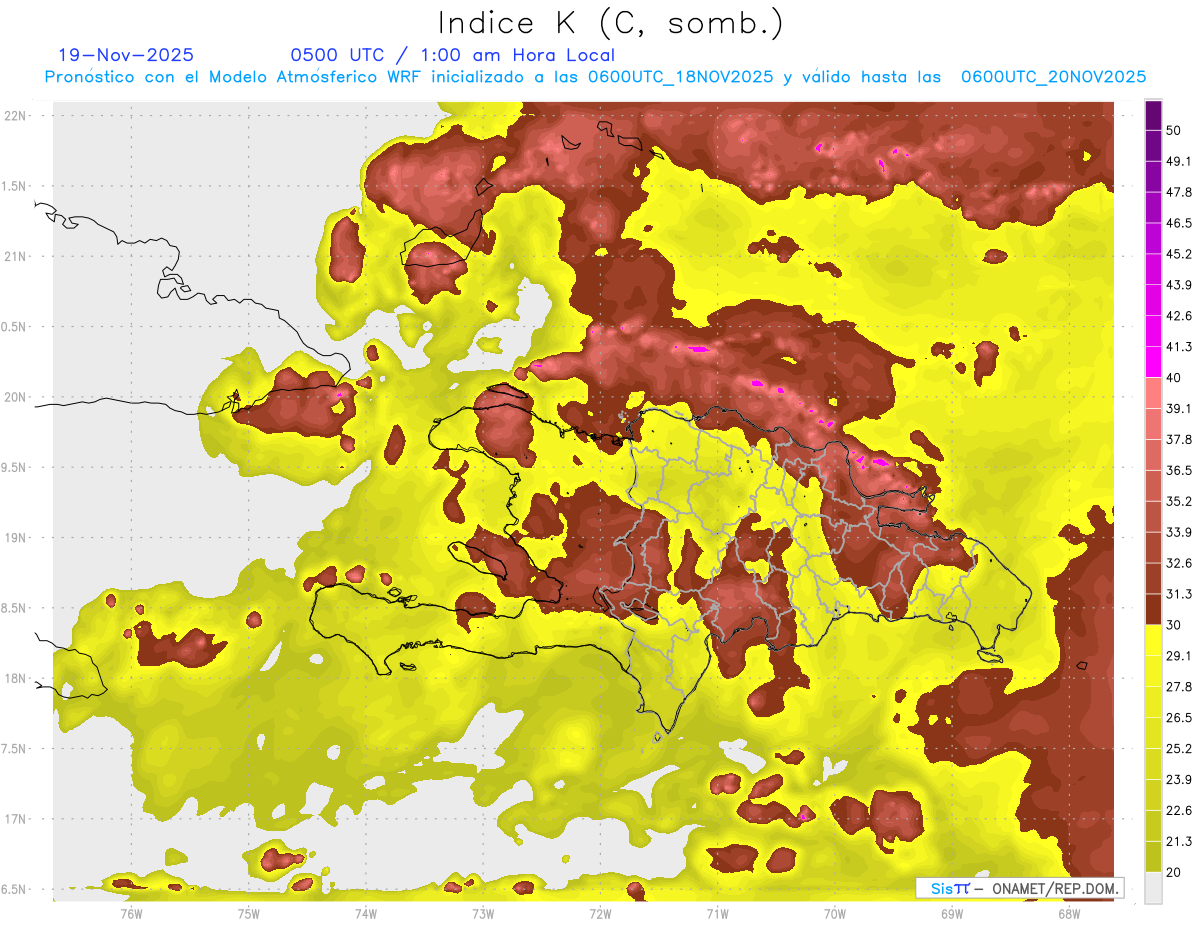Click the colorbar value 47.8
1200x927 pixels.
point(1179,192)
